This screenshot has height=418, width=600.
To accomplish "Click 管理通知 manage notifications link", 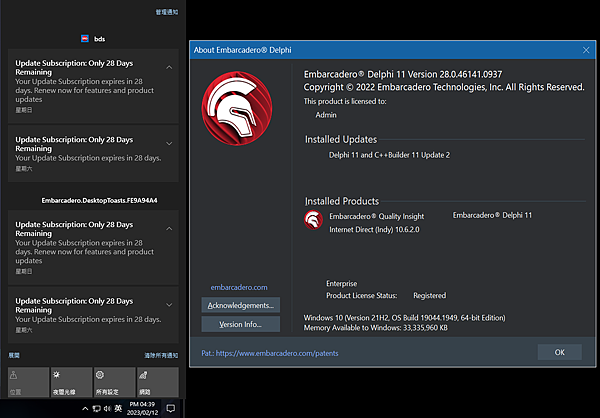I will point(166,12).
